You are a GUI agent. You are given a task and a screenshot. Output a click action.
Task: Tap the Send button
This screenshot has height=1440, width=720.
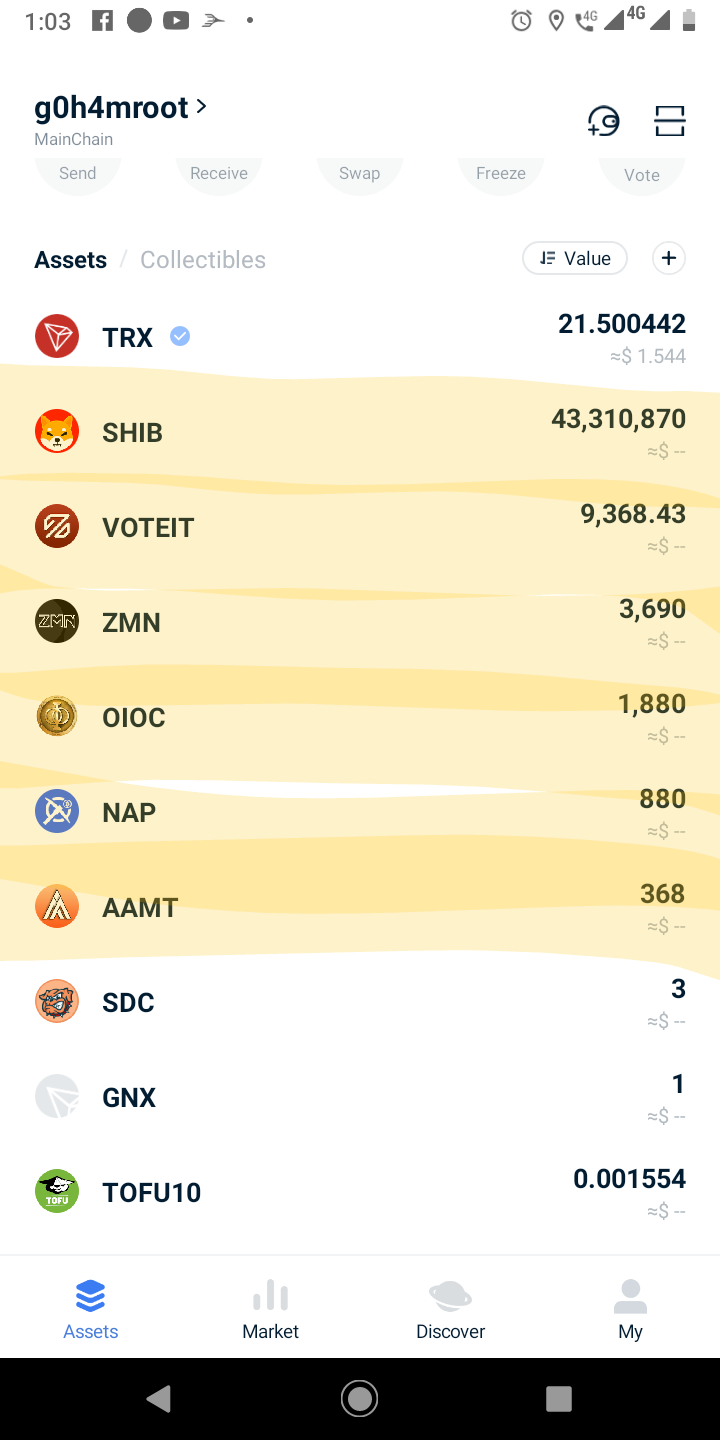click(x=78, y=173)
